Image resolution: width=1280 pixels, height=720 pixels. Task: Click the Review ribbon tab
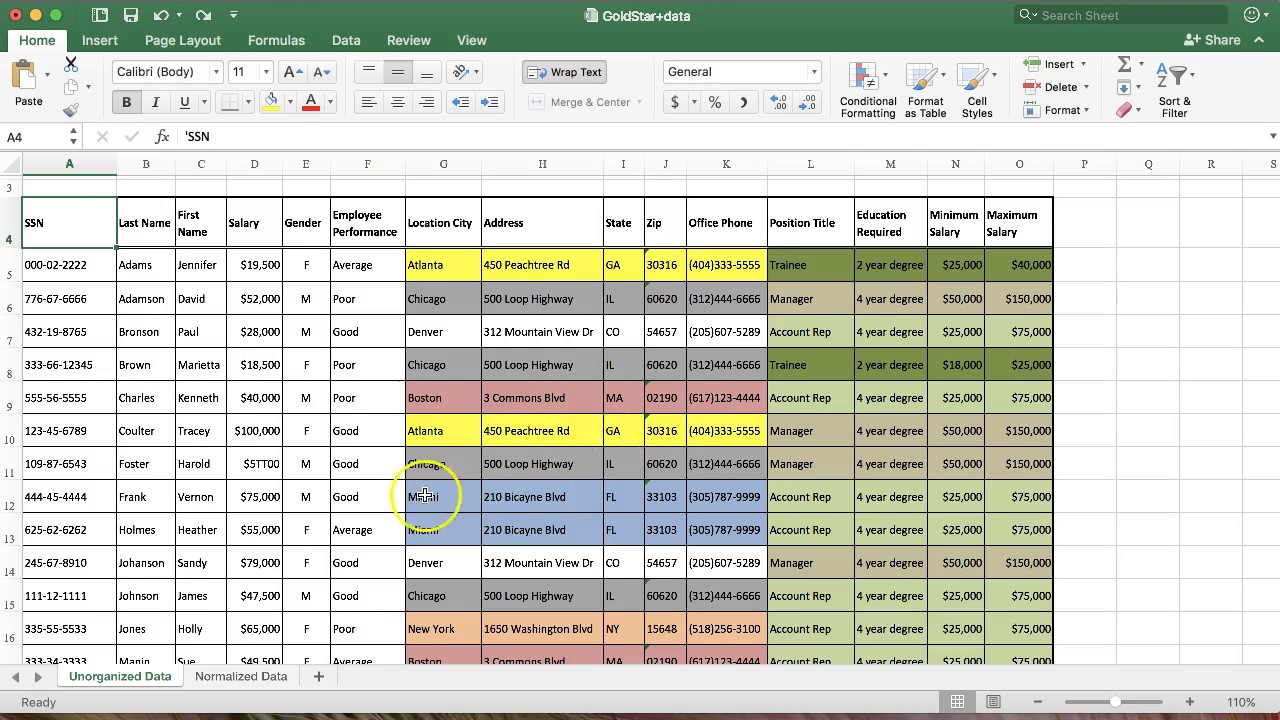pos(408,40)
